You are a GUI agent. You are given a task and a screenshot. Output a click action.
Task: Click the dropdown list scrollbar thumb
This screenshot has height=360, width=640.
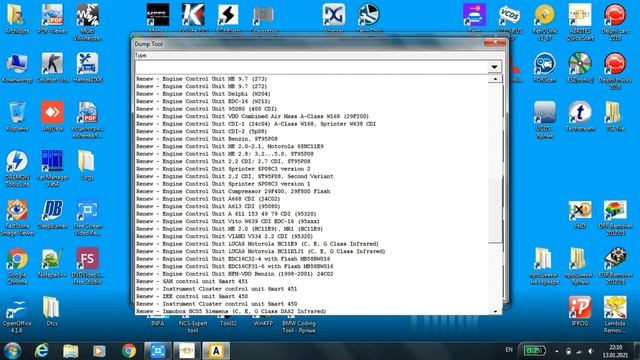click(495, 209)
